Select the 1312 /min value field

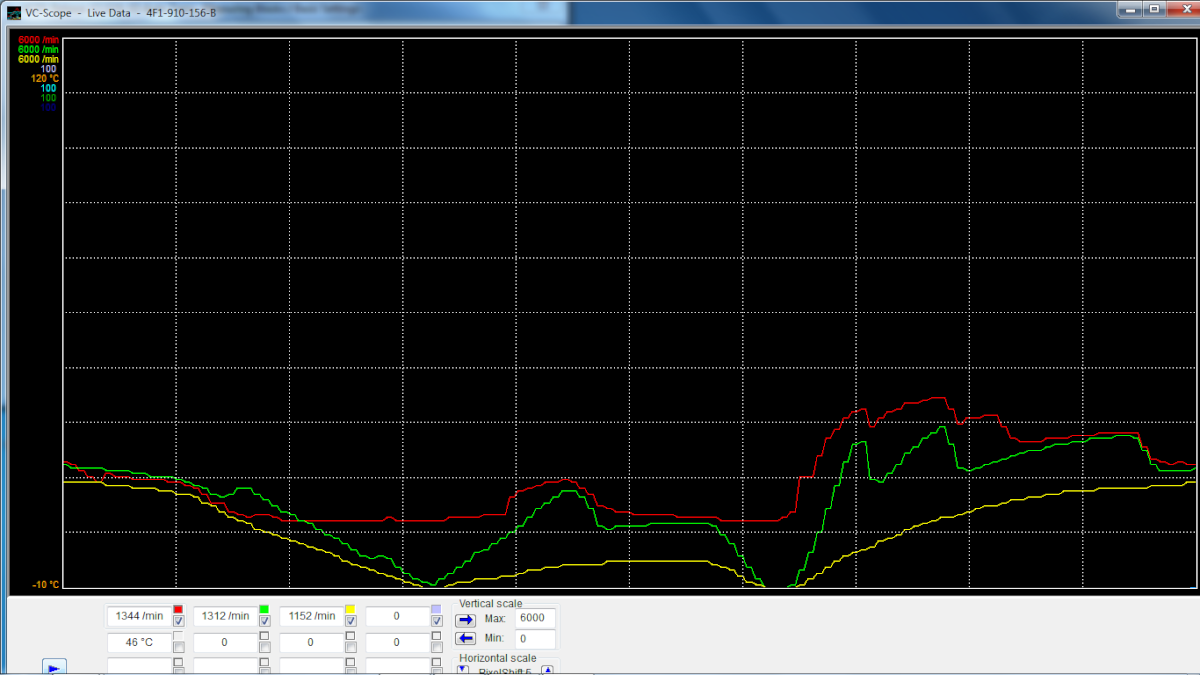click(x=225, y=616)
